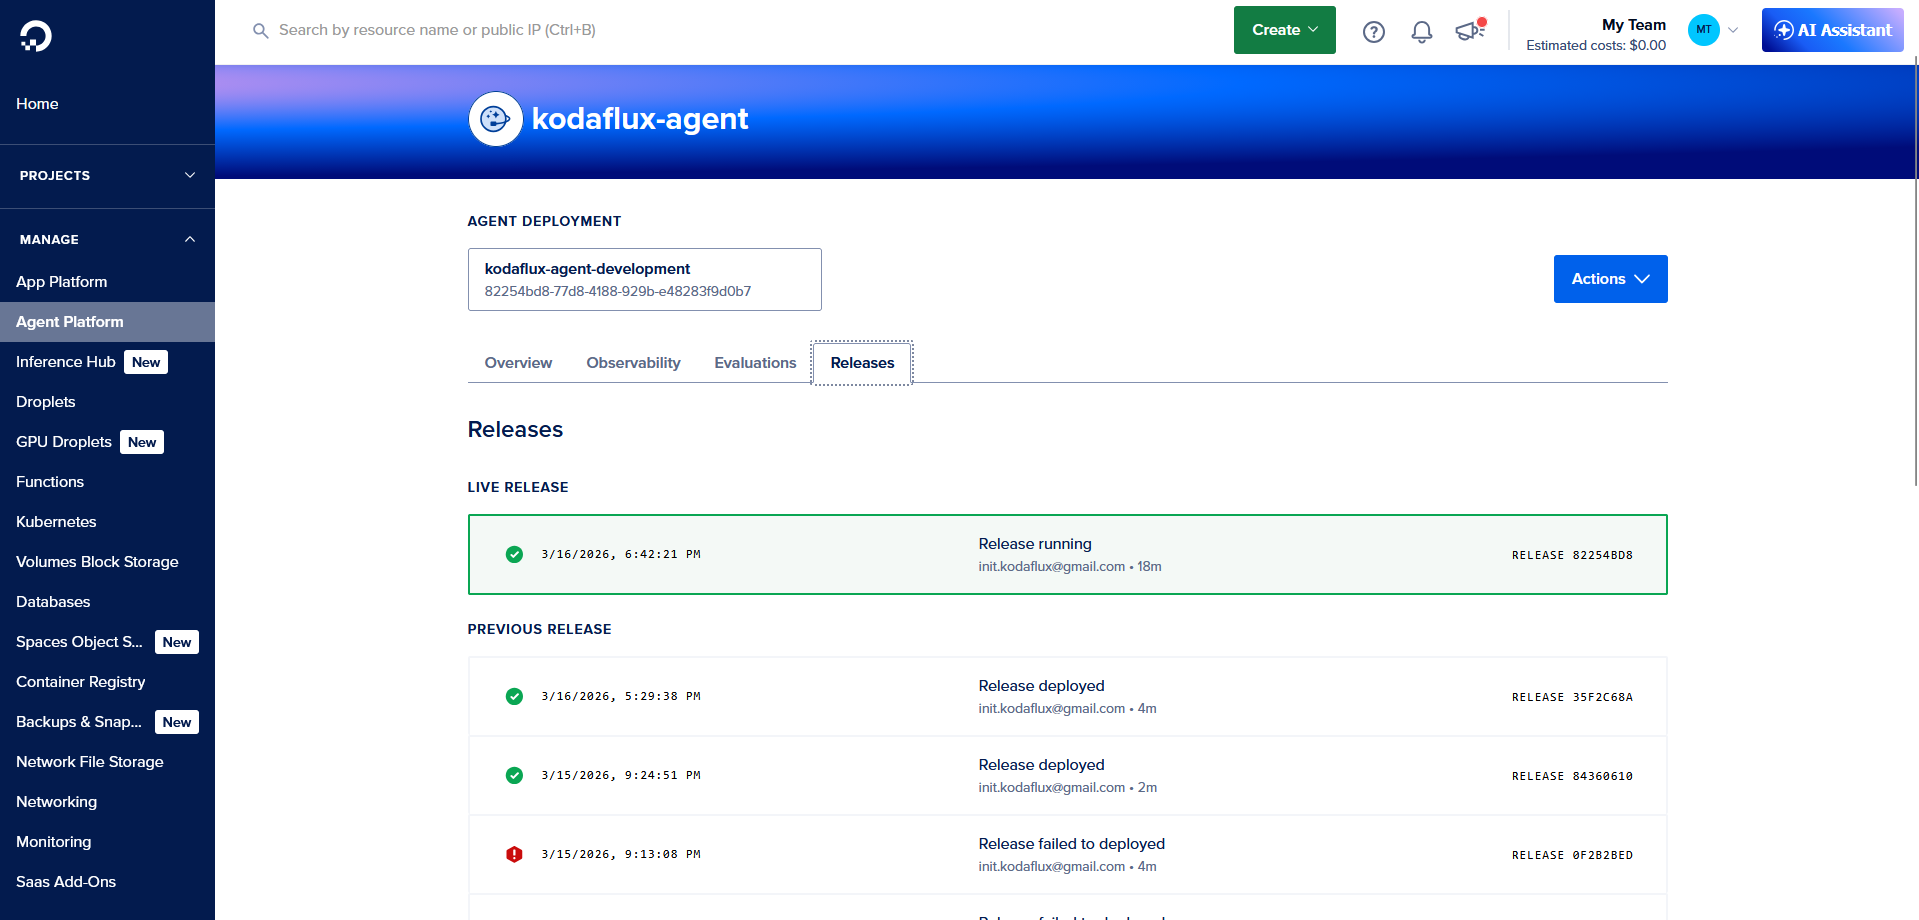1919x920 pixels.
Task: Open Inference Hub in sidebar
Action: [66, 362]
